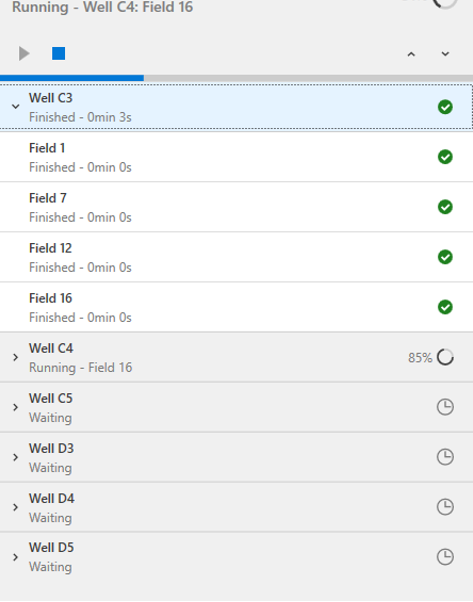
Task: Stop the run with blue square button
Action: (x=59, y=53)
